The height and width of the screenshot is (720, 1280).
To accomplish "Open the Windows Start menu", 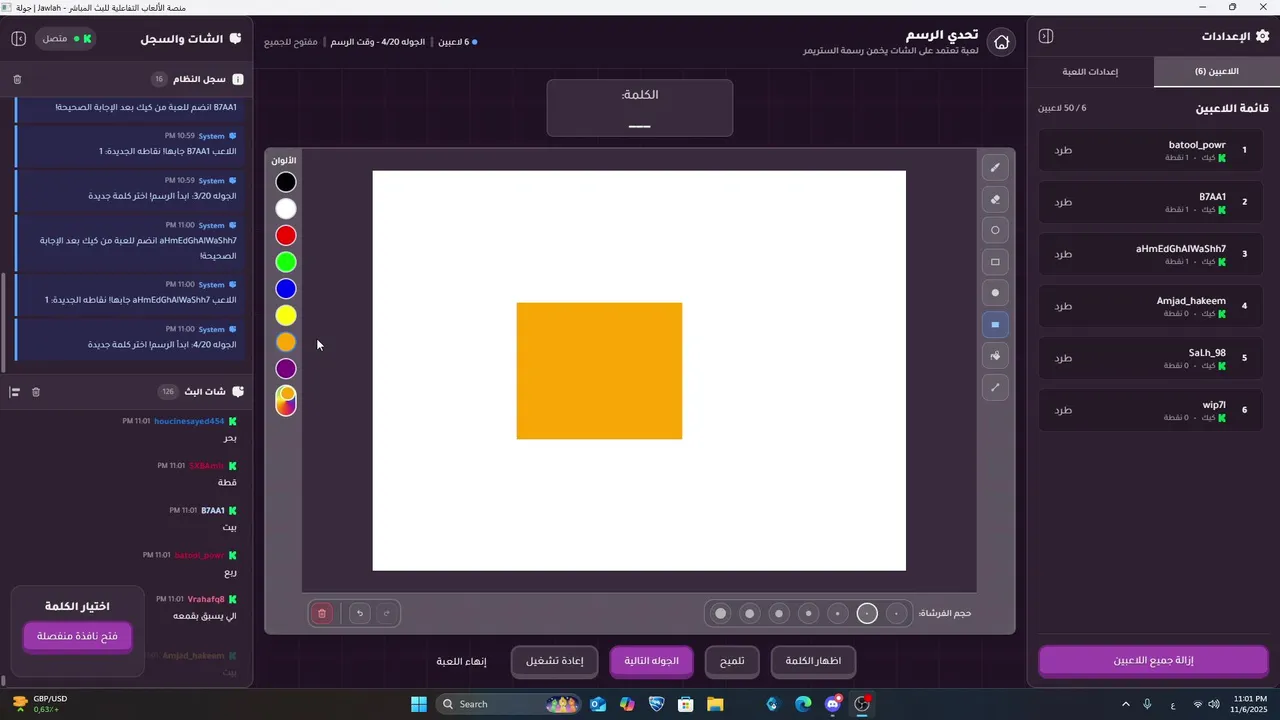I will [x=419, y=704].
